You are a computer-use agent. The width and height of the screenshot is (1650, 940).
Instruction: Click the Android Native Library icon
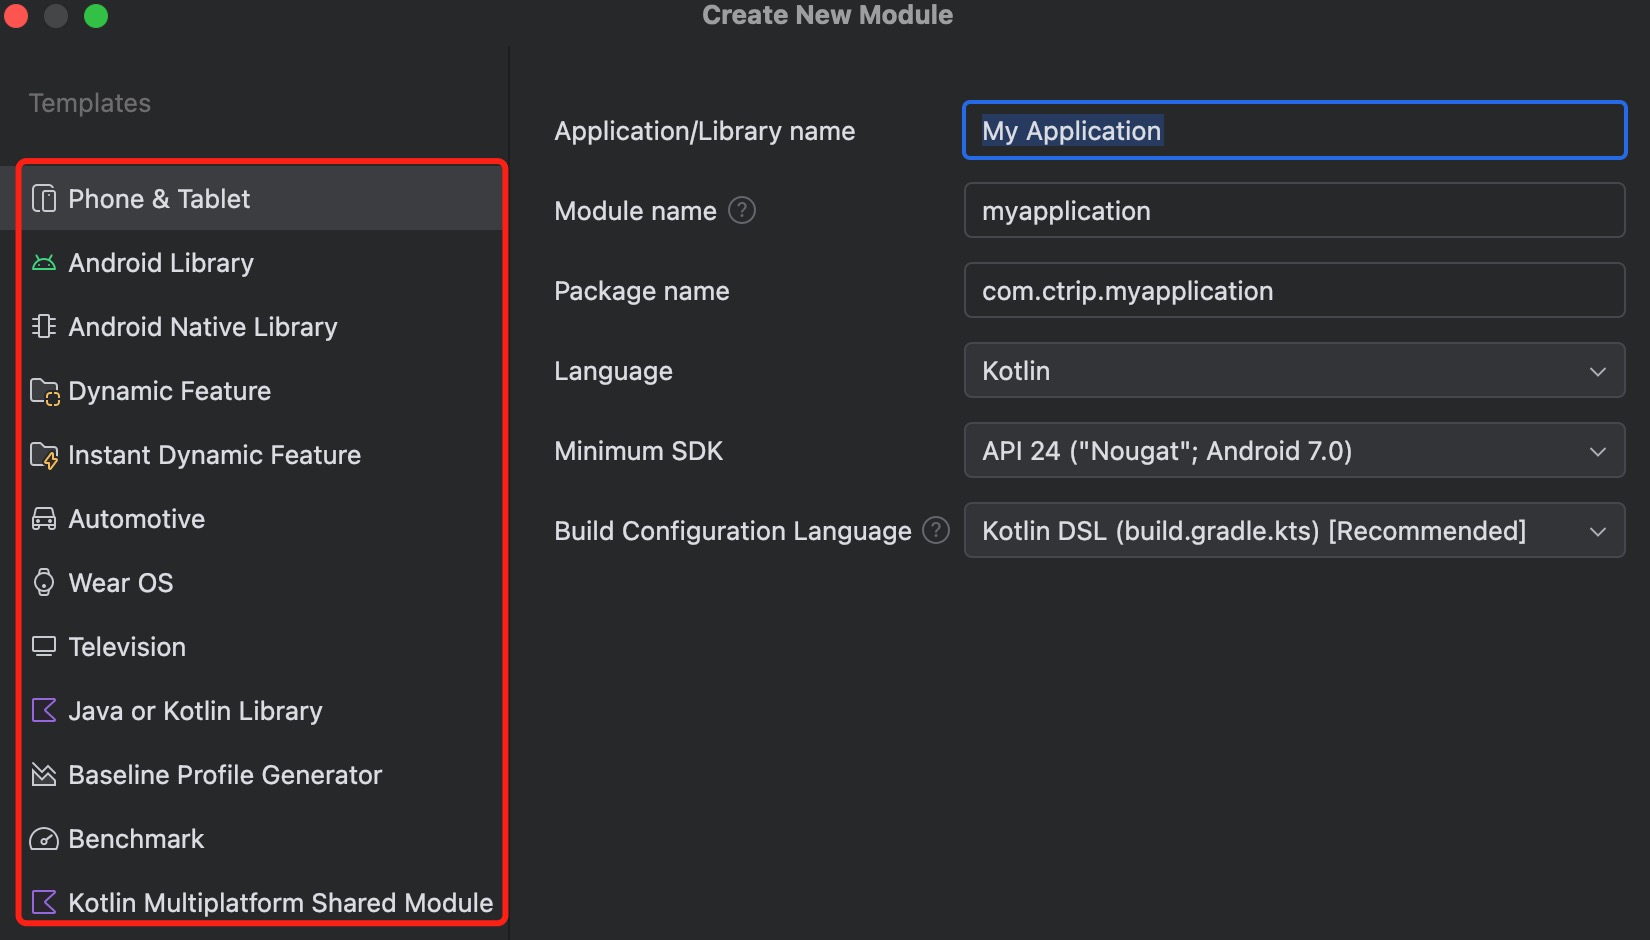point(44,327)
